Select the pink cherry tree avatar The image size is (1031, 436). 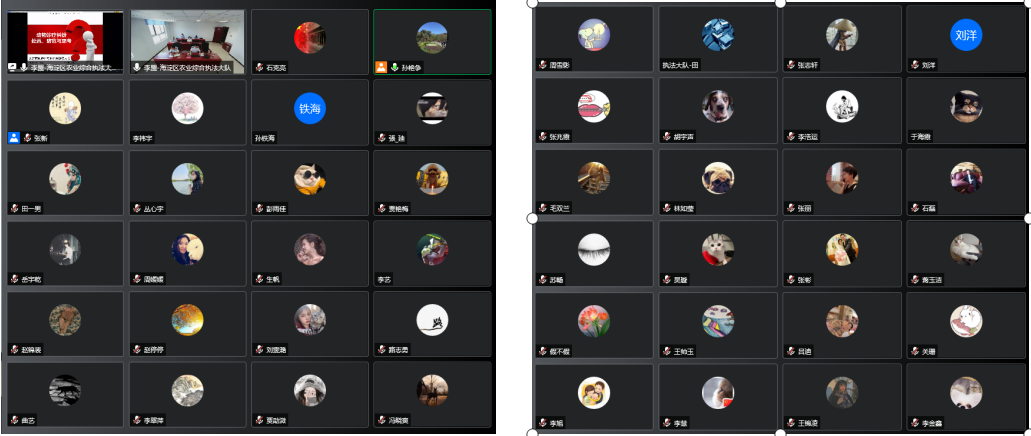pyautogui.click(x=187, y=109)
